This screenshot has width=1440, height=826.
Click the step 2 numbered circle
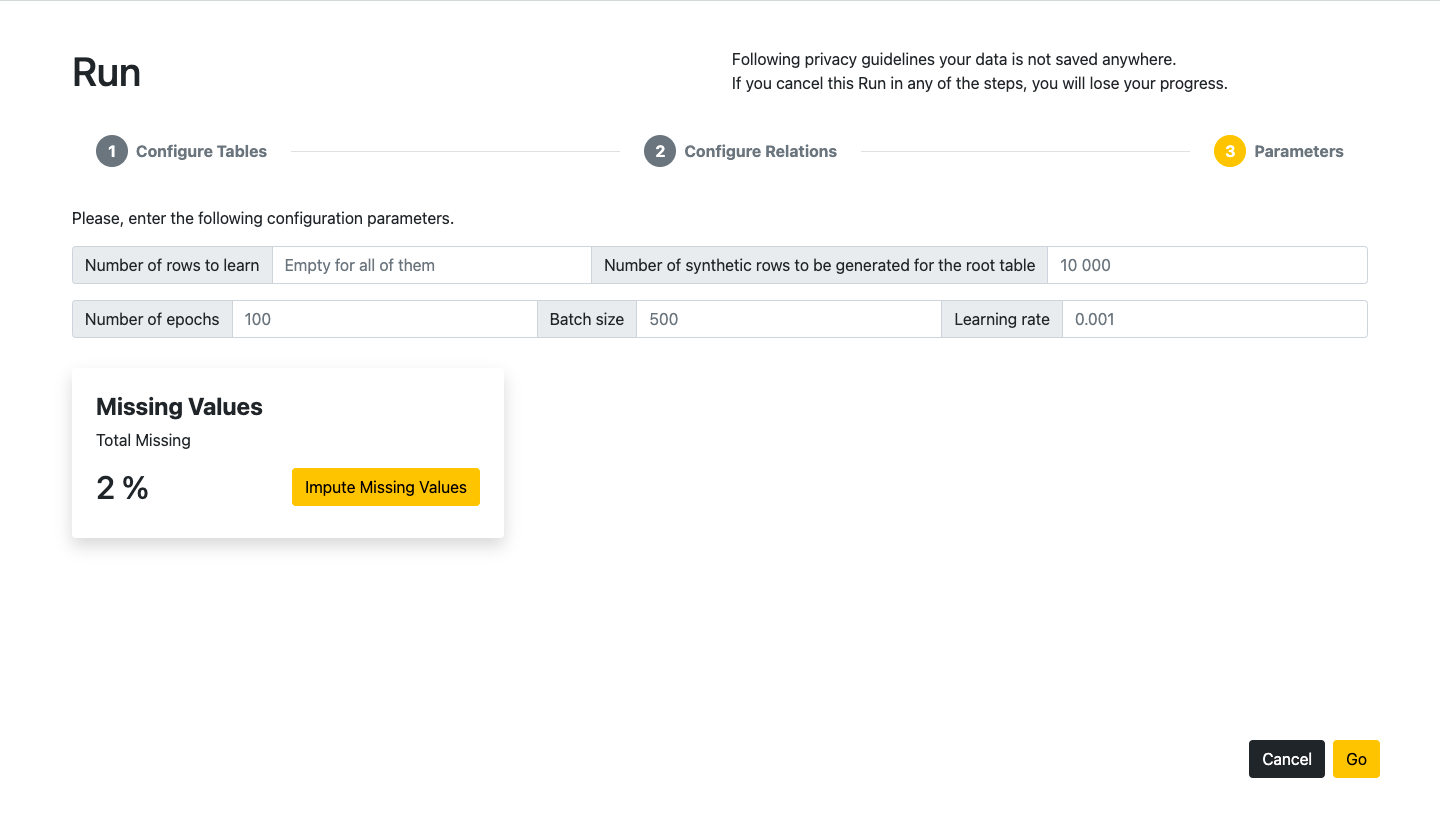tap(660, 152)
